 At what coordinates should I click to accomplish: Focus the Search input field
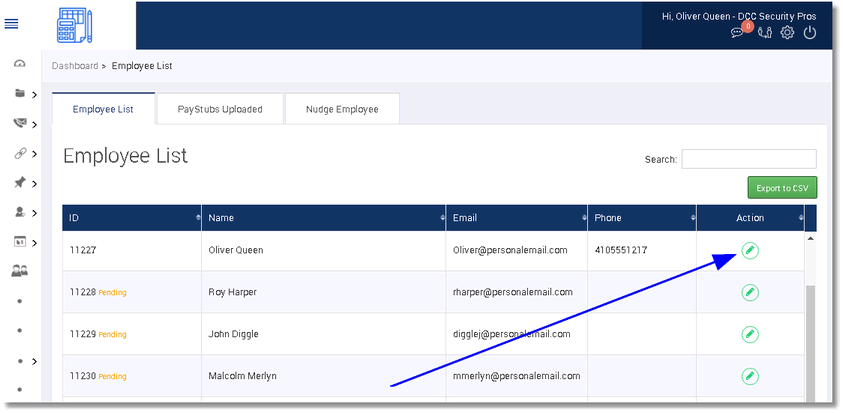[749, 159]
